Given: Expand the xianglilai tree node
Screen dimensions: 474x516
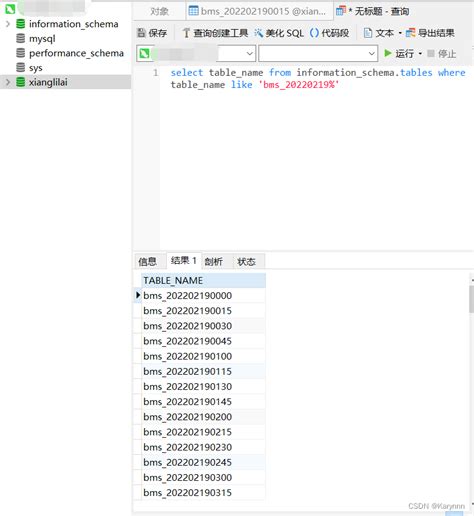Looking at the screenshot, I should pos(8,82).
